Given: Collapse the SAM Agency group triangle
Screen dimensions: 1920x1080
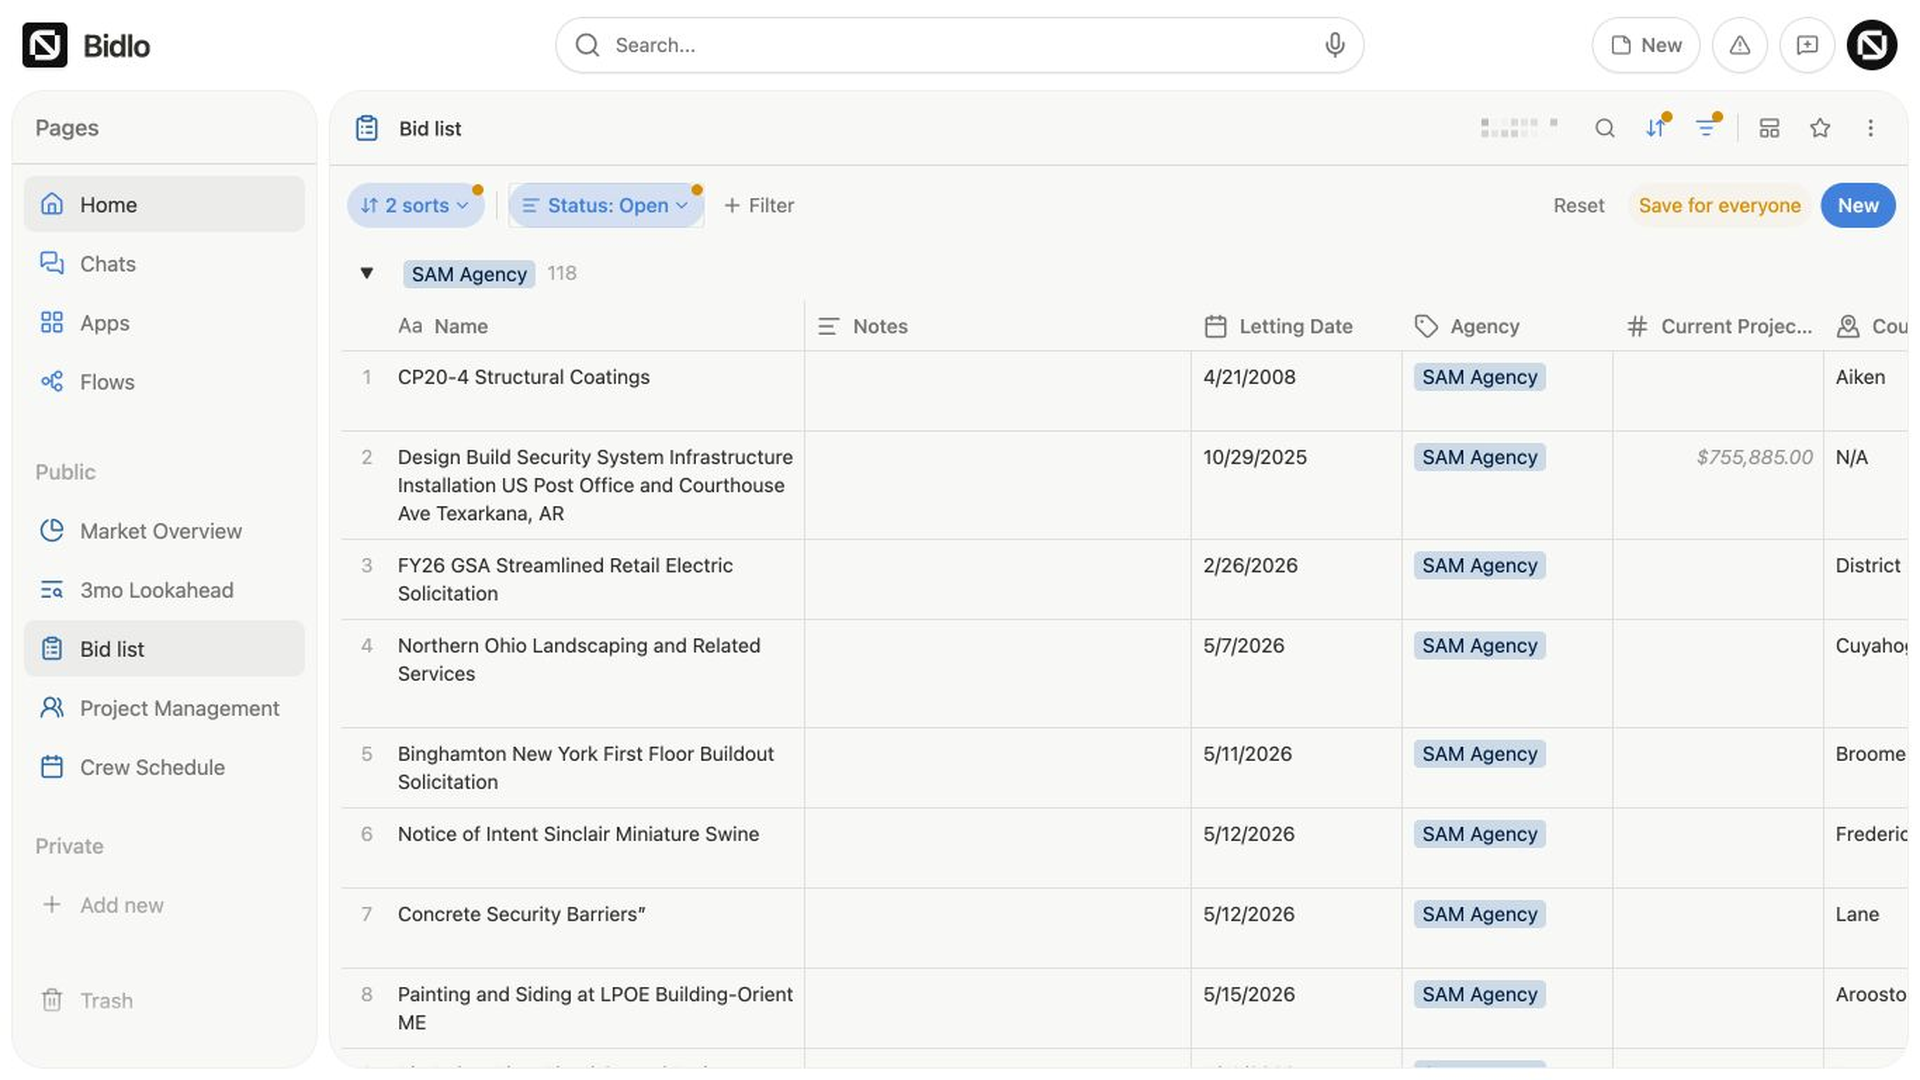Looking at the screenshot, I should pos(367,273).
